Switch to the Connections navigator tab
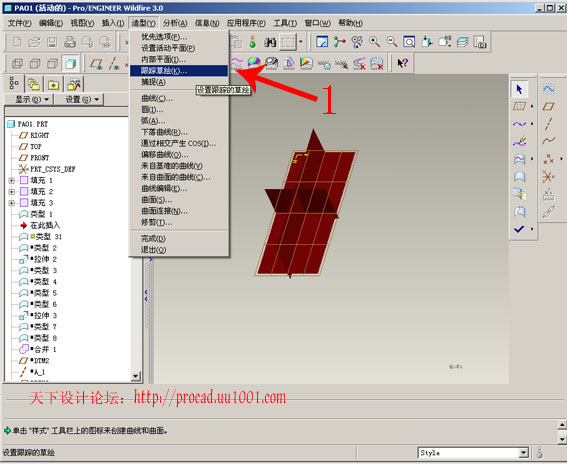This screenshot has height=464, width=567. point(74,85)
